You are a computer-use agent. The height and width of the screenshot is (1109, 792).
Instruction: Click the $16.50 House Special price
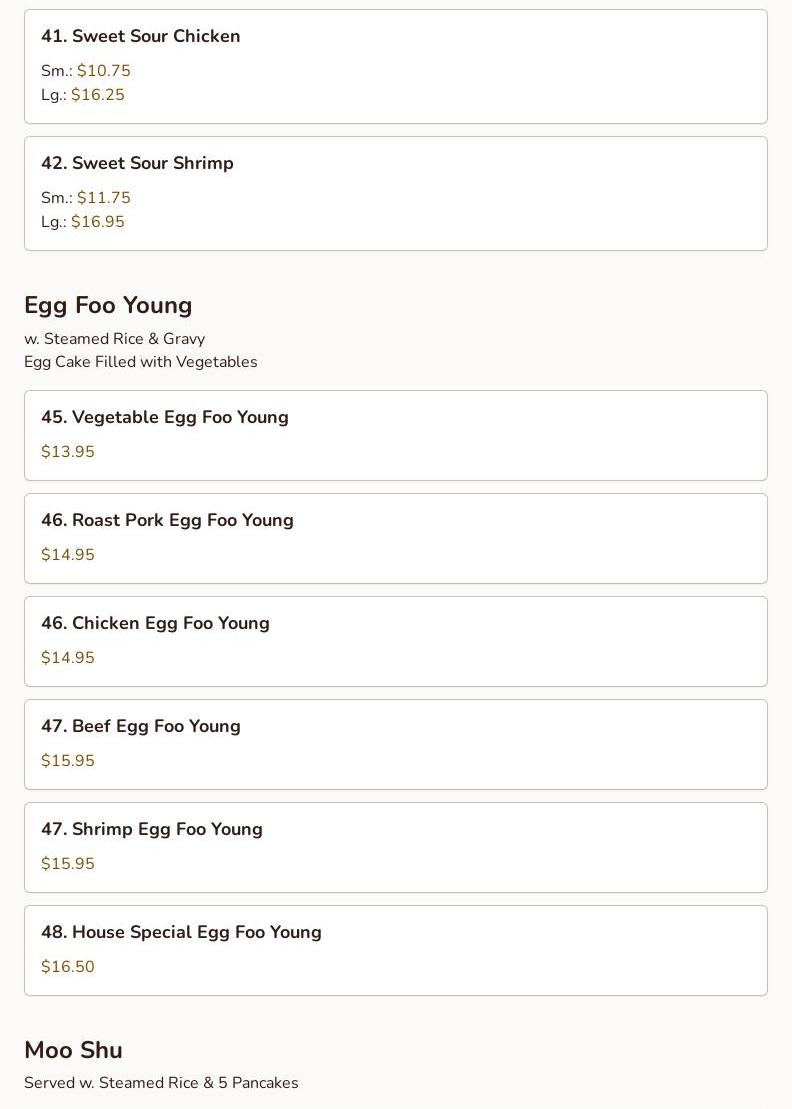68,967
